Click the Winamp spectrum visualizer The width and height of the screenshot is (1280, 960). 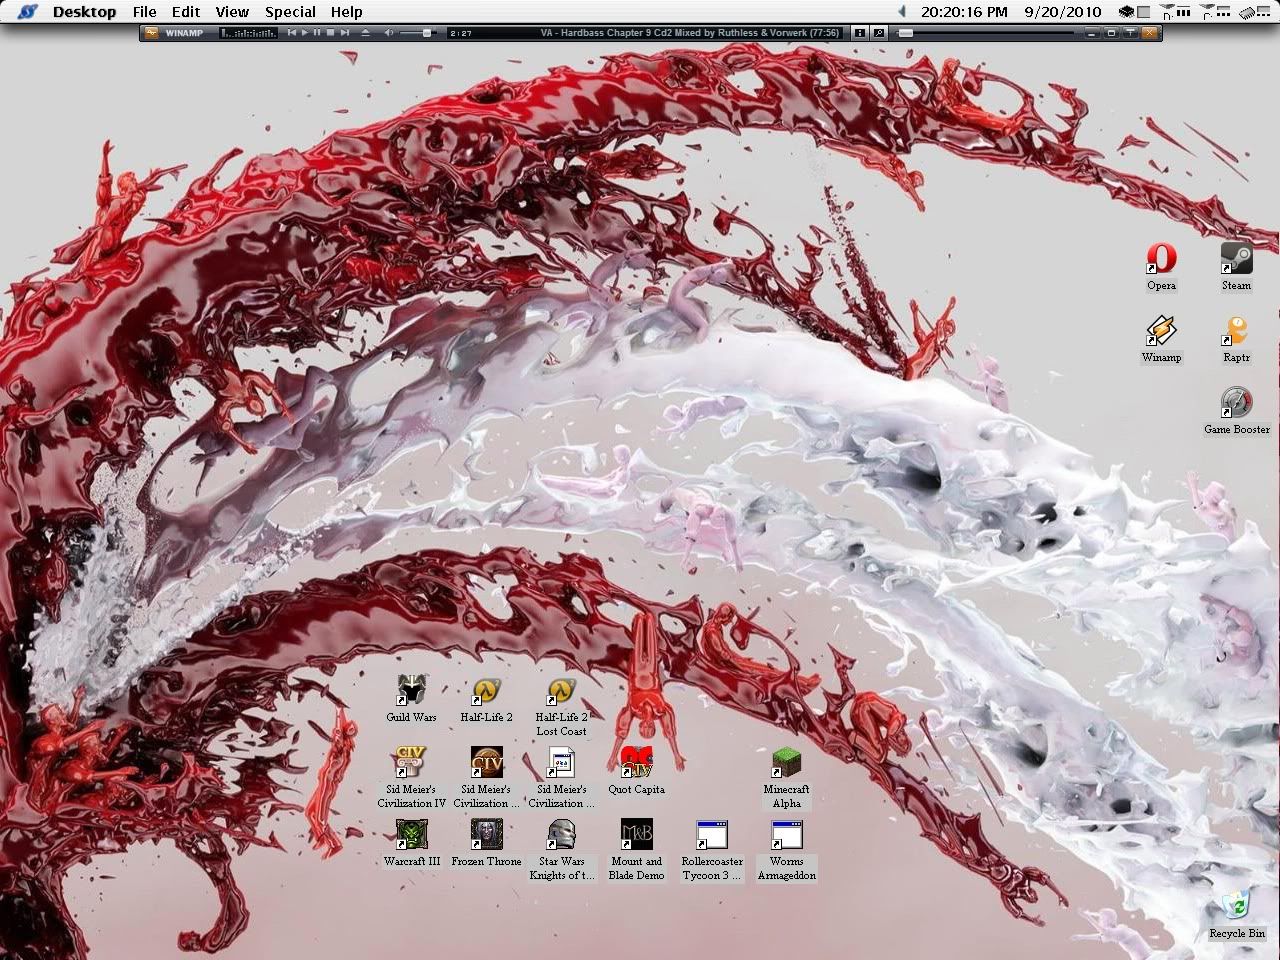pyautogui.click(x=248, y=33)
